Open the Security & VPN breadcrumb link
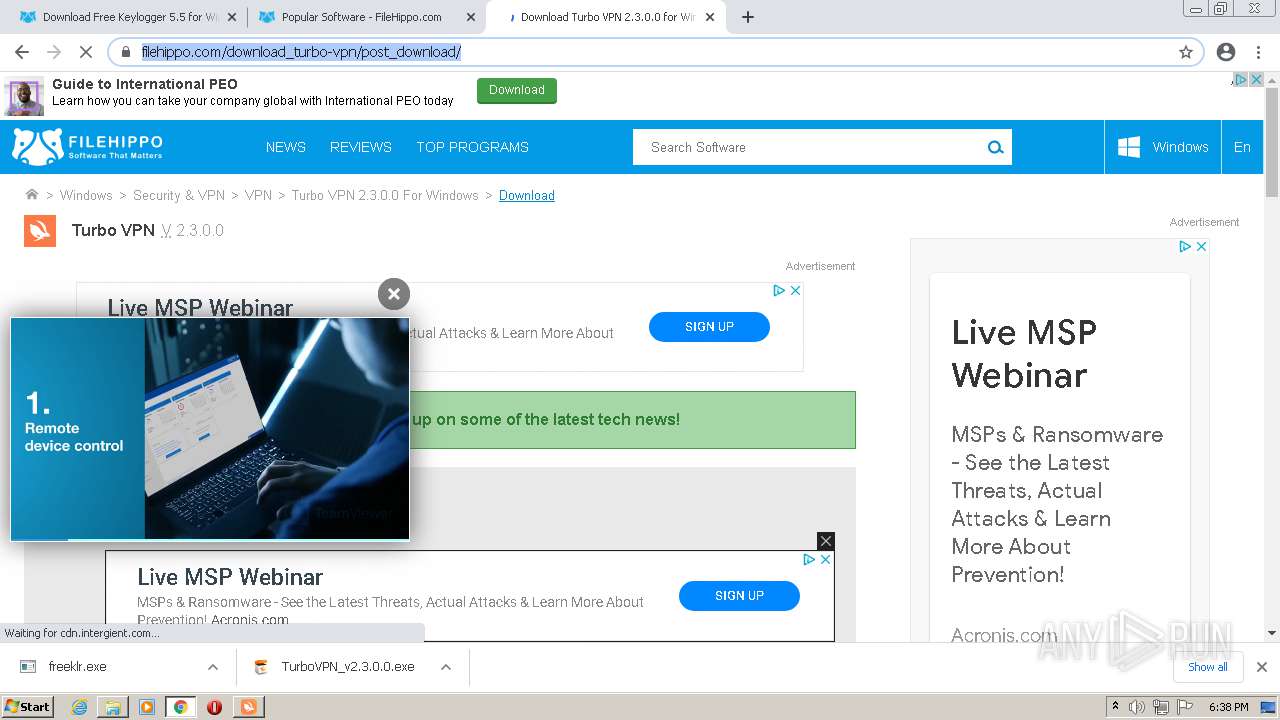The image size is (1280, 720). click(179, 195)
